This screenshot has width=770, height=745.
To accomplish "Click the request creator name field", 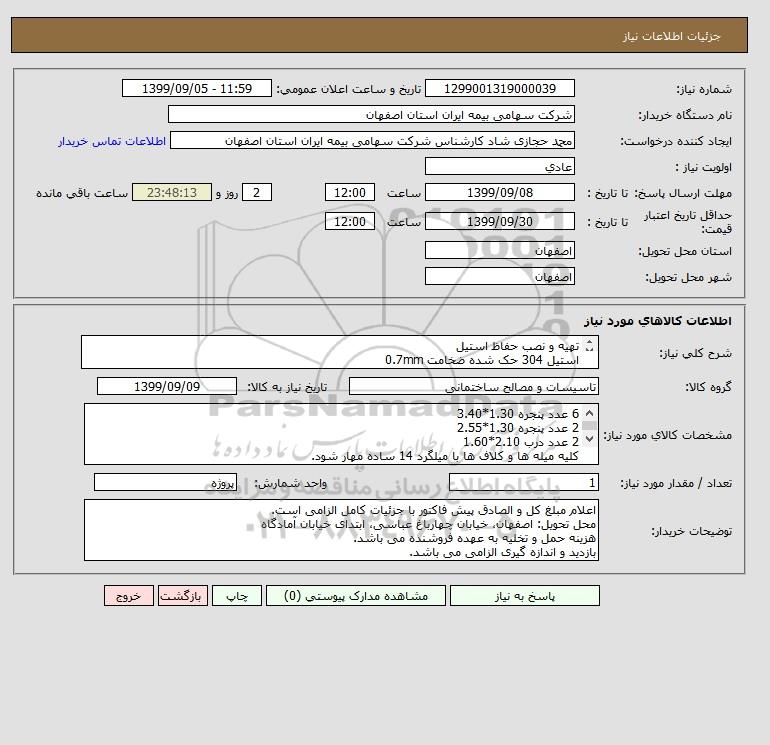I will pos(372,140).
